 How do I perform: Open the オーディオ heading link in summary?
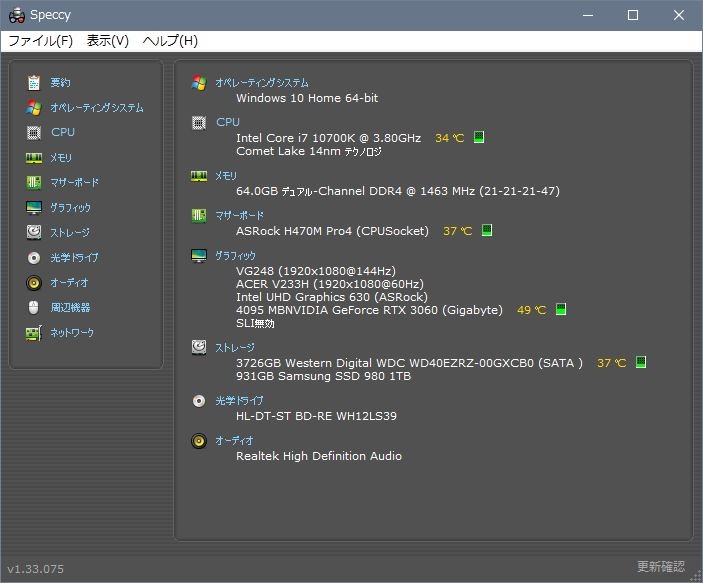[234, 441]
